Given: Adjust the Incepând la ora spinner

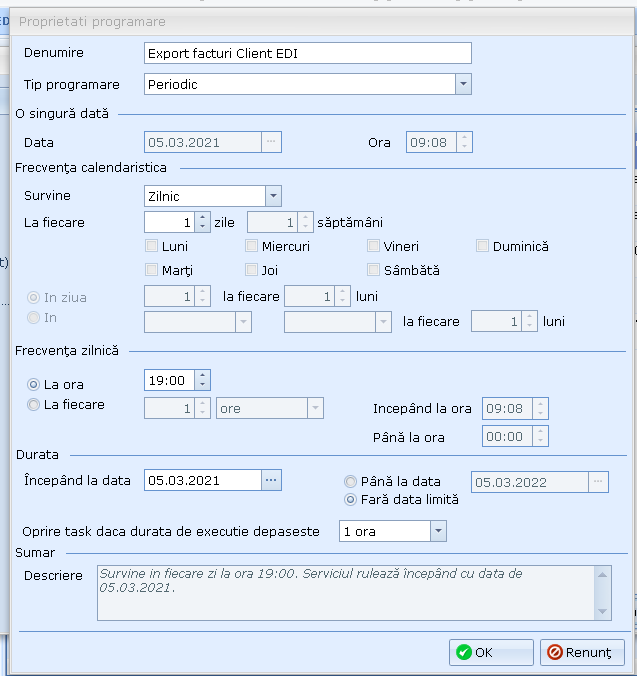Looking at the screenshot, I should coord(540,408).
